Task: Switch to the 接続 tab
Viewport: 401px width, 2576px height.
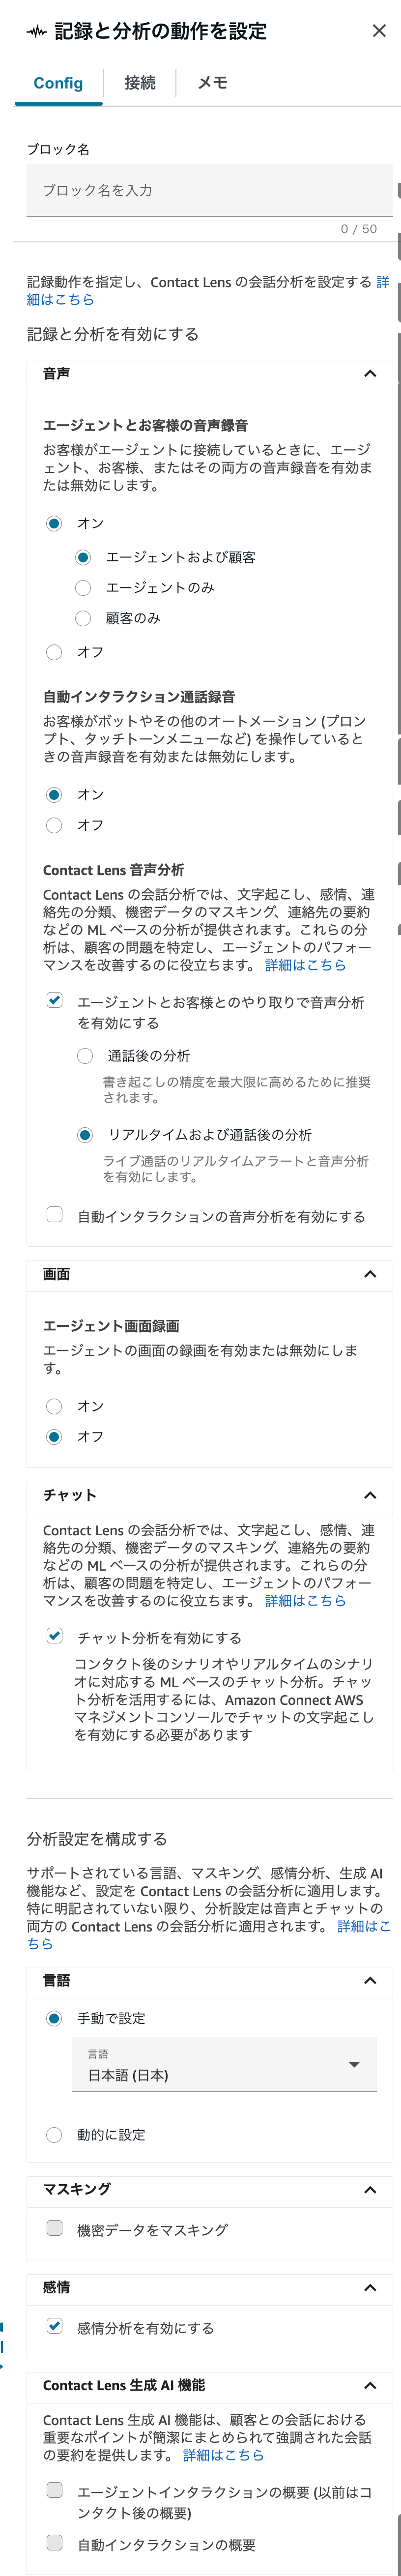Action: click(140, 83)
